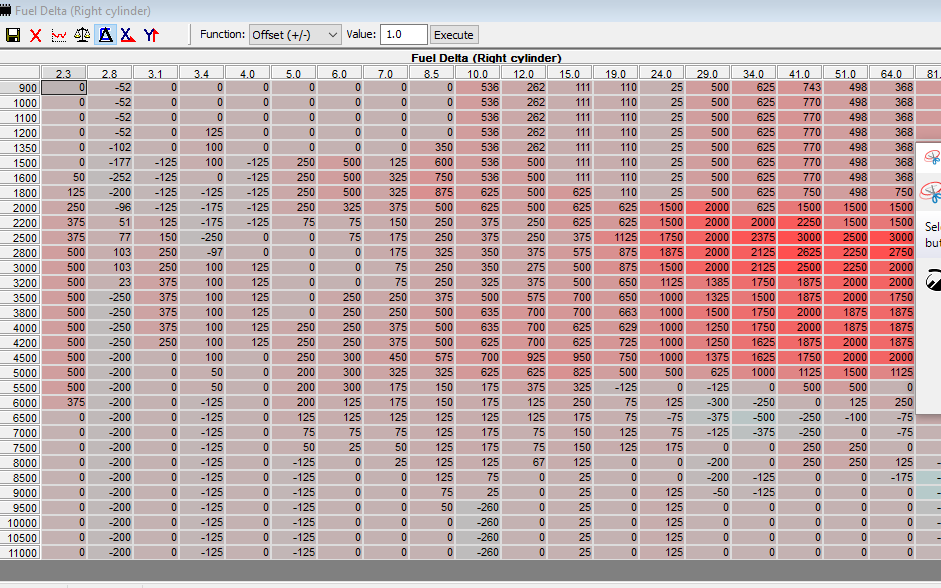Select the 10.0 column header
The width and height of the screenshot is (941, 588).
point(477,73)
